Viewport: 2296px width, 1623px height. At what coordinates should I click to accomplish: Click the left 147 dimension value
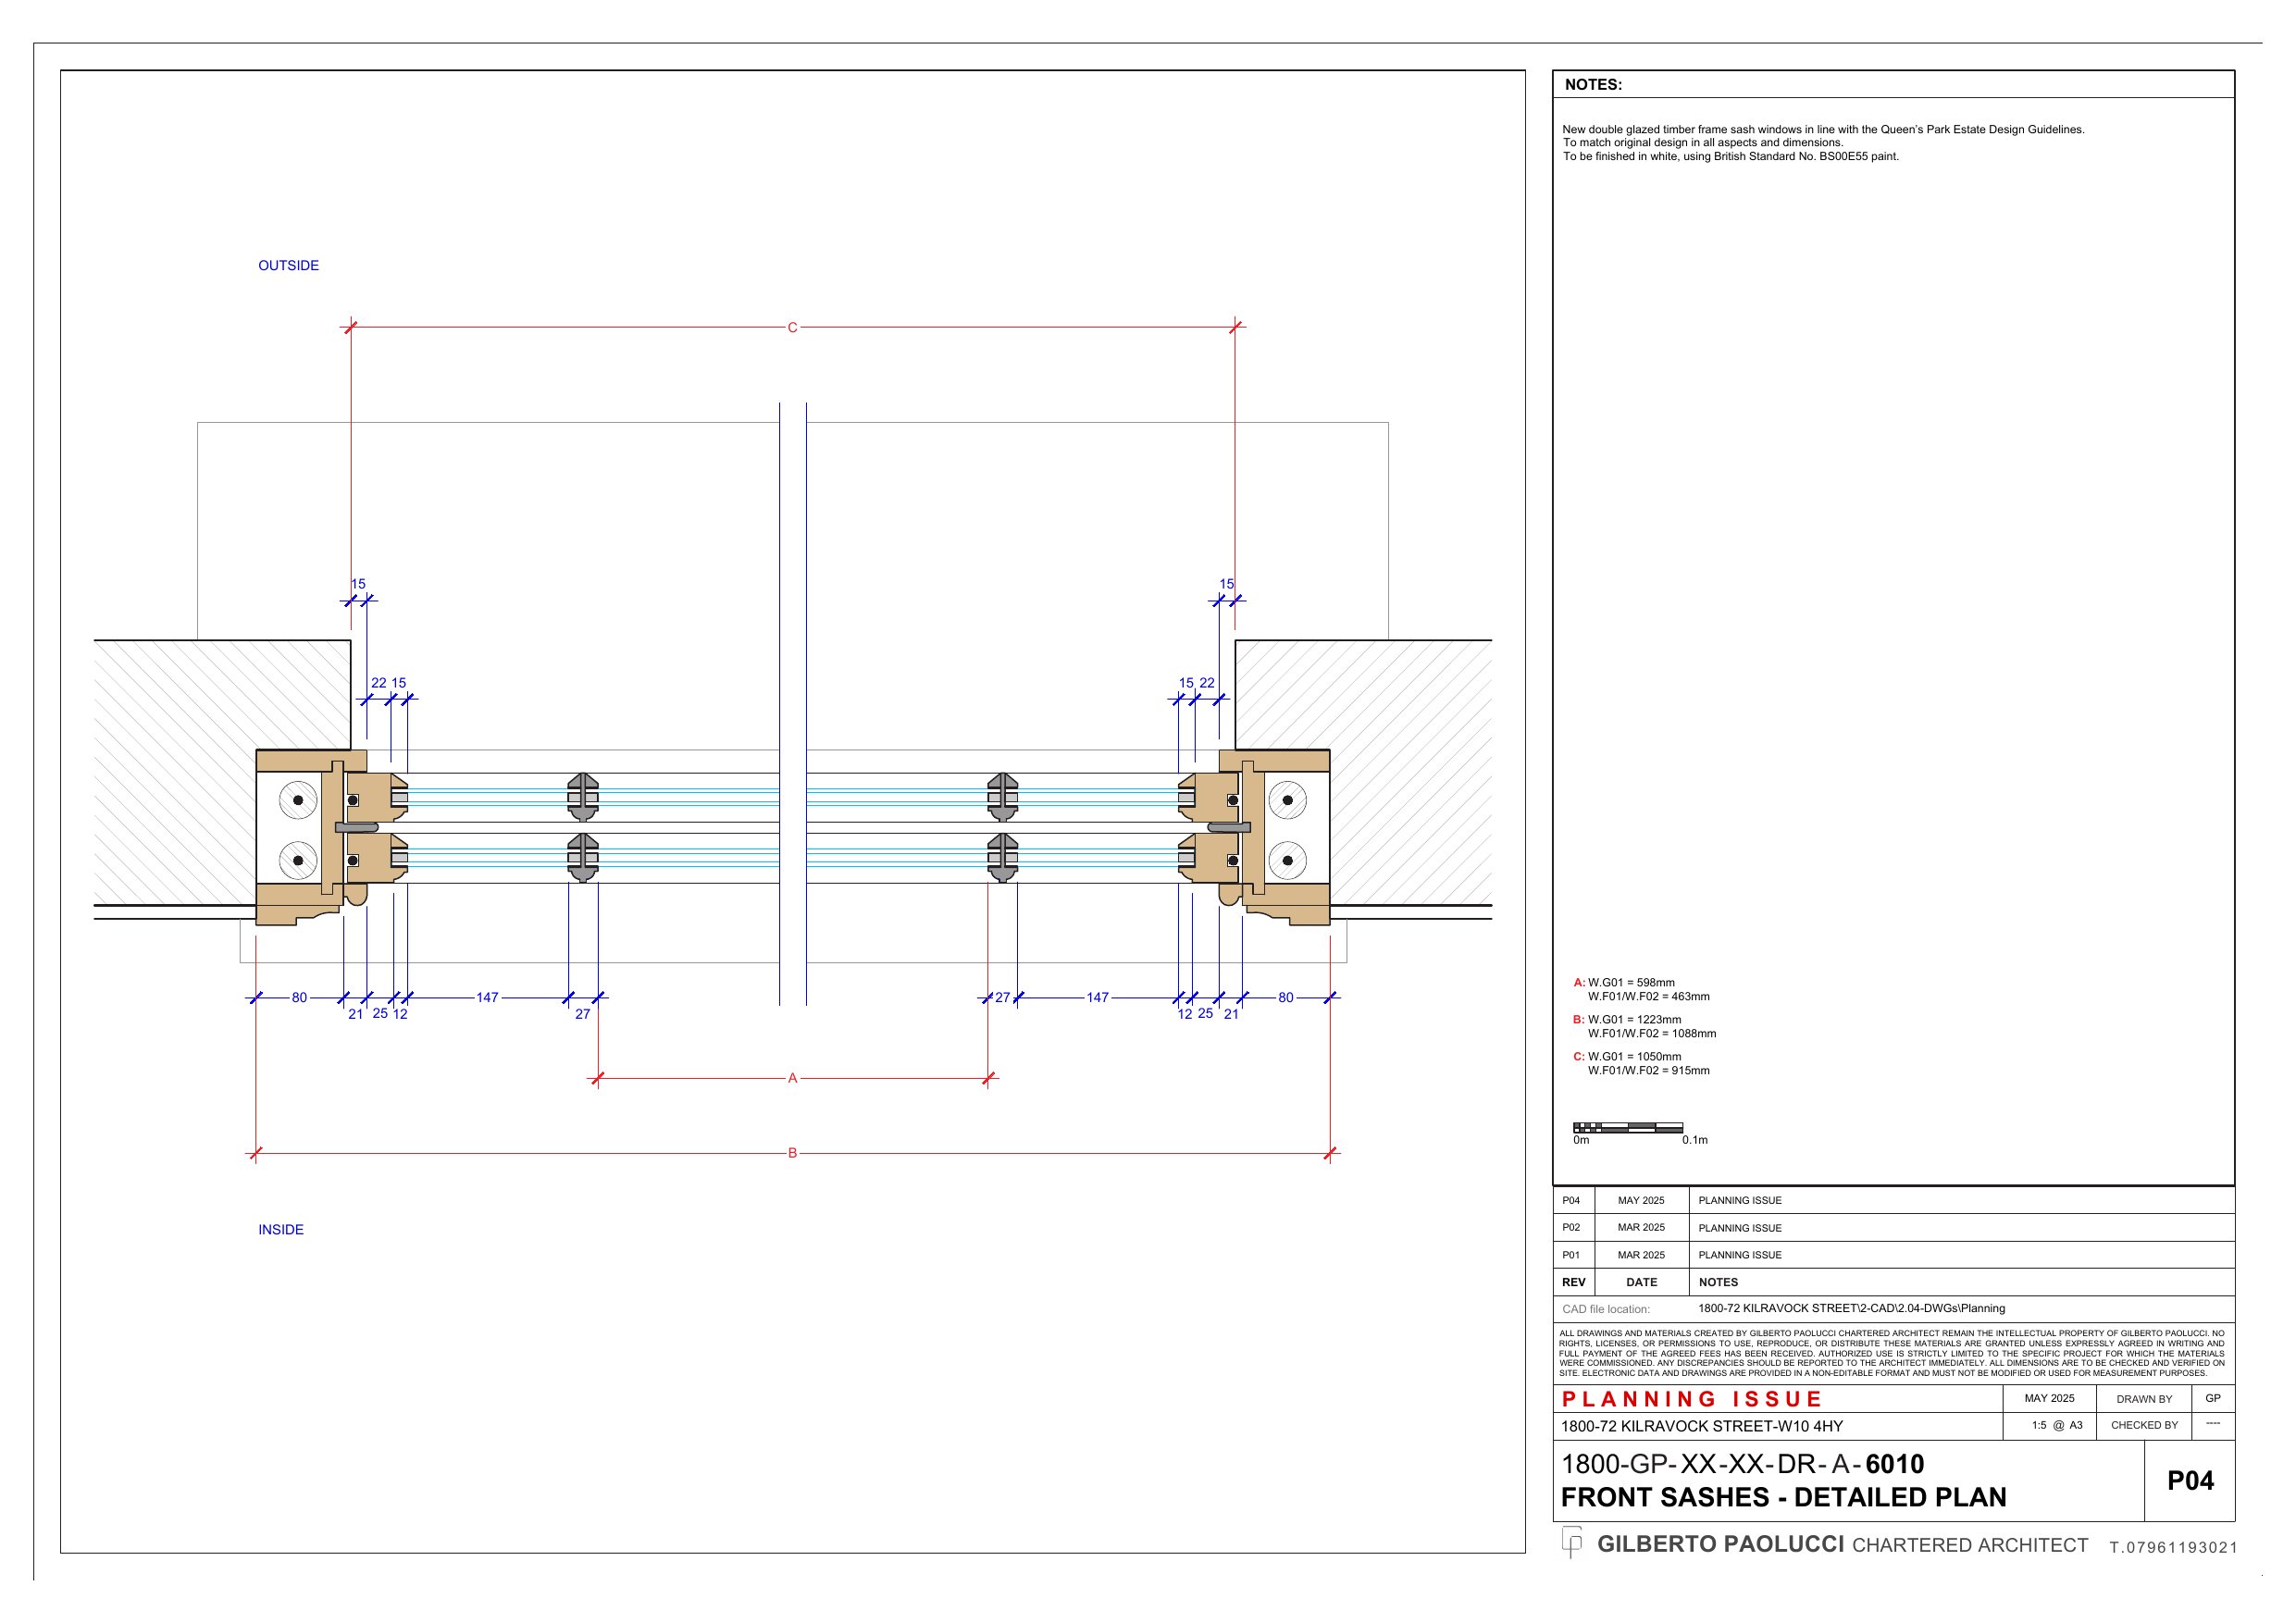click(x=487, y=997)
